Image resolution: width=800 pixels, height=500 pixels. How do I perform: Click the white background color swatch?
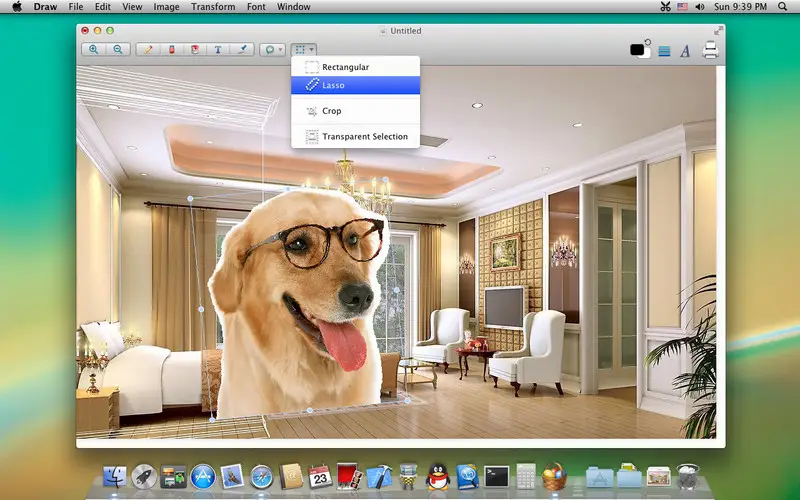[x=647, y=54]
